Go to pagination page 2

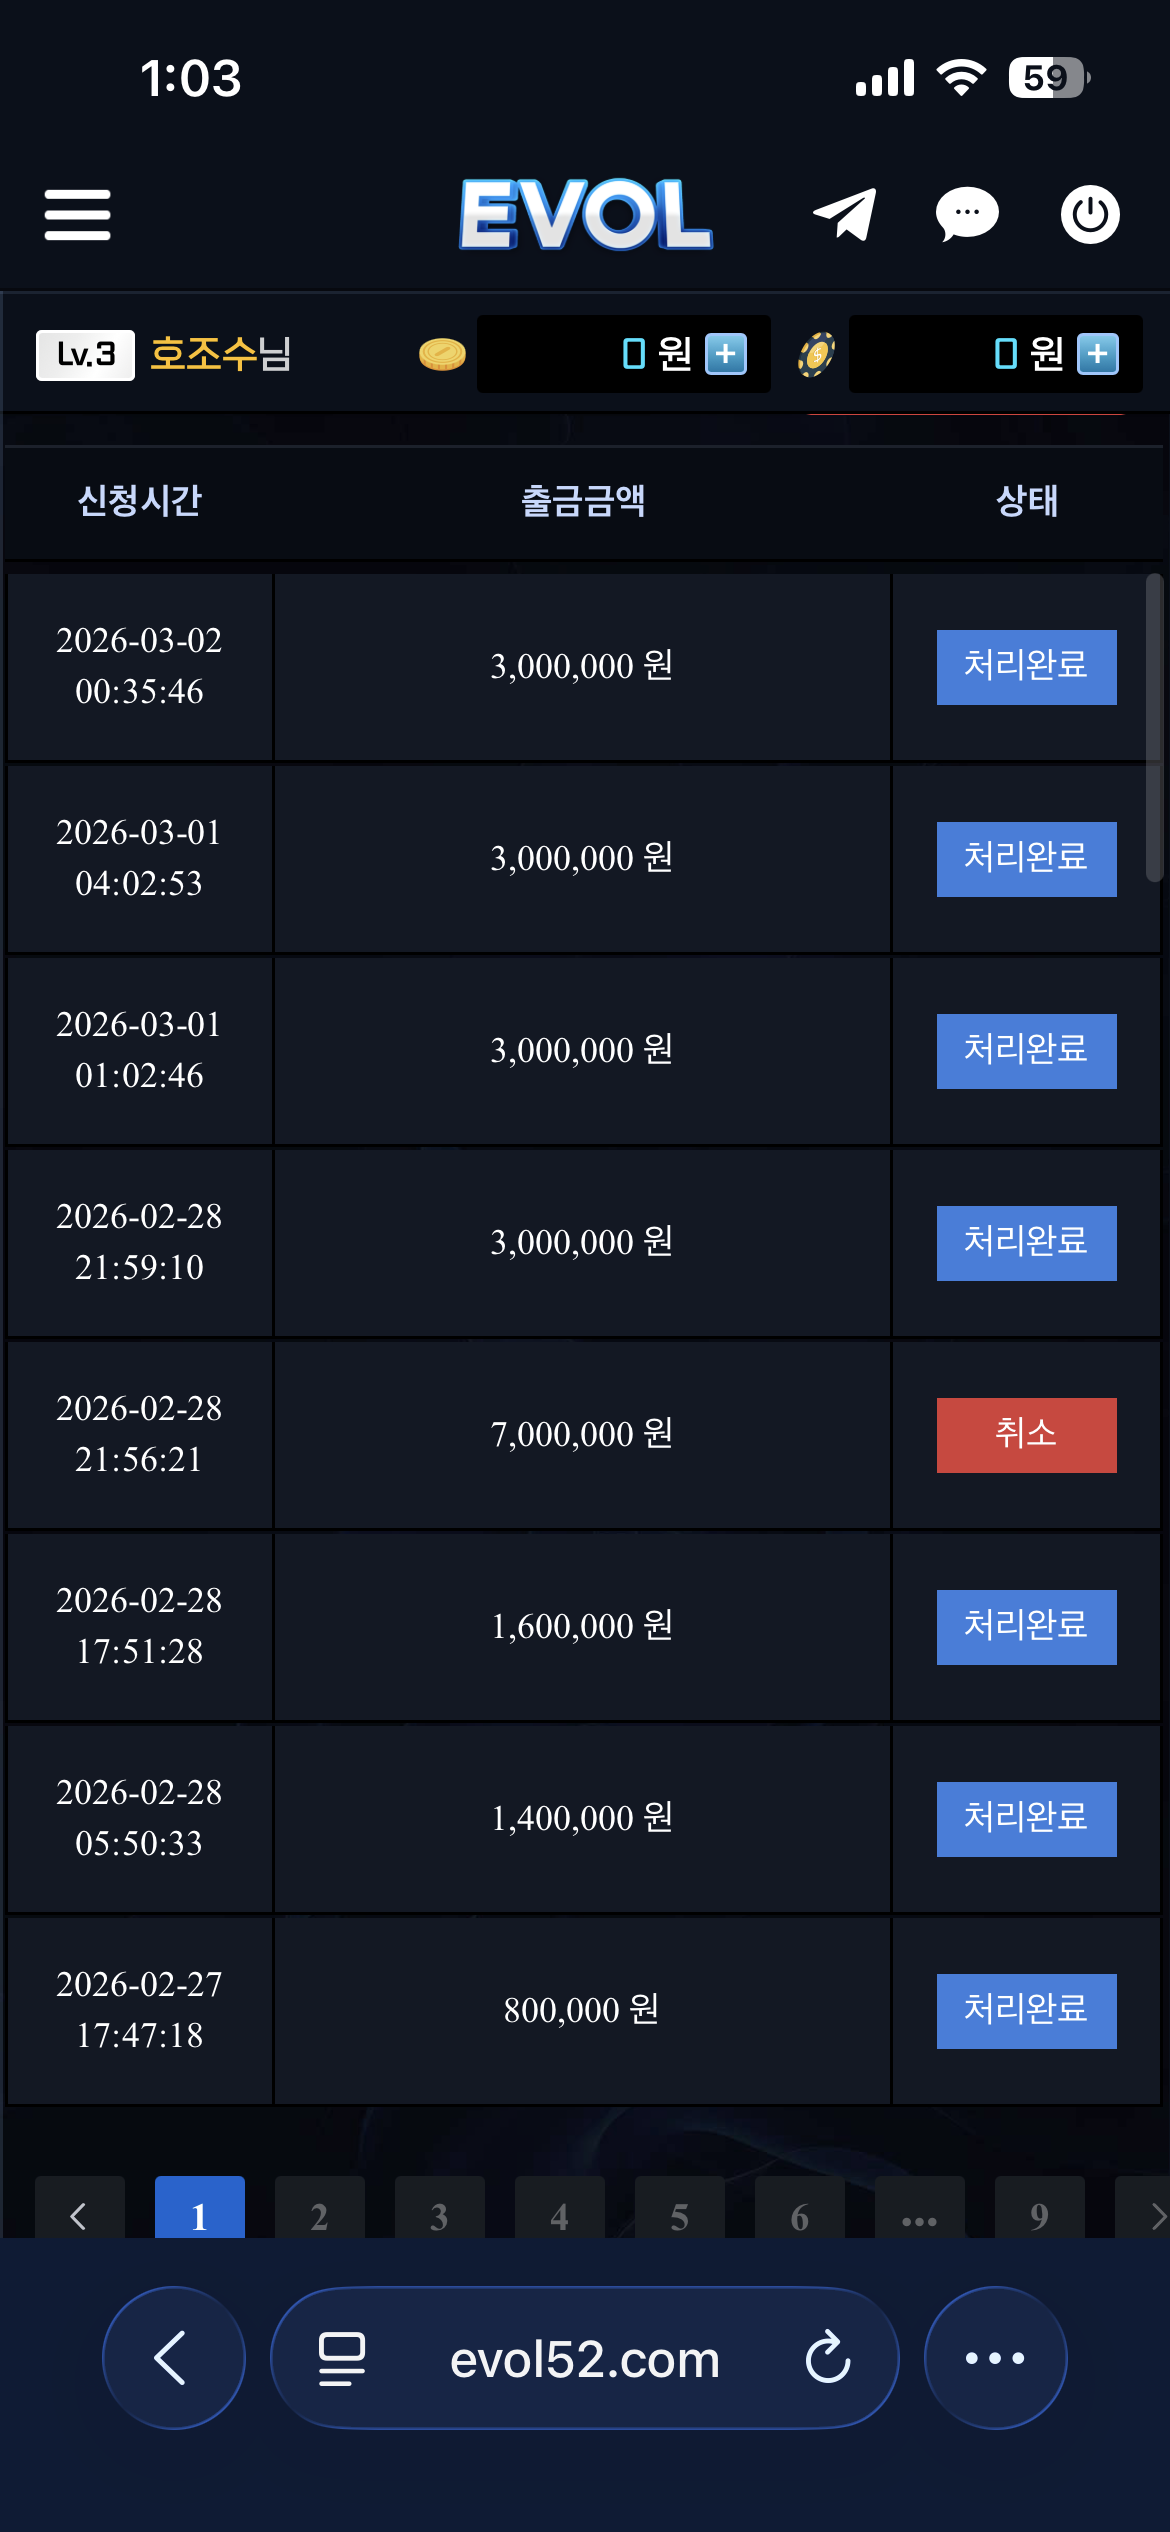(x=319, y=2212)
